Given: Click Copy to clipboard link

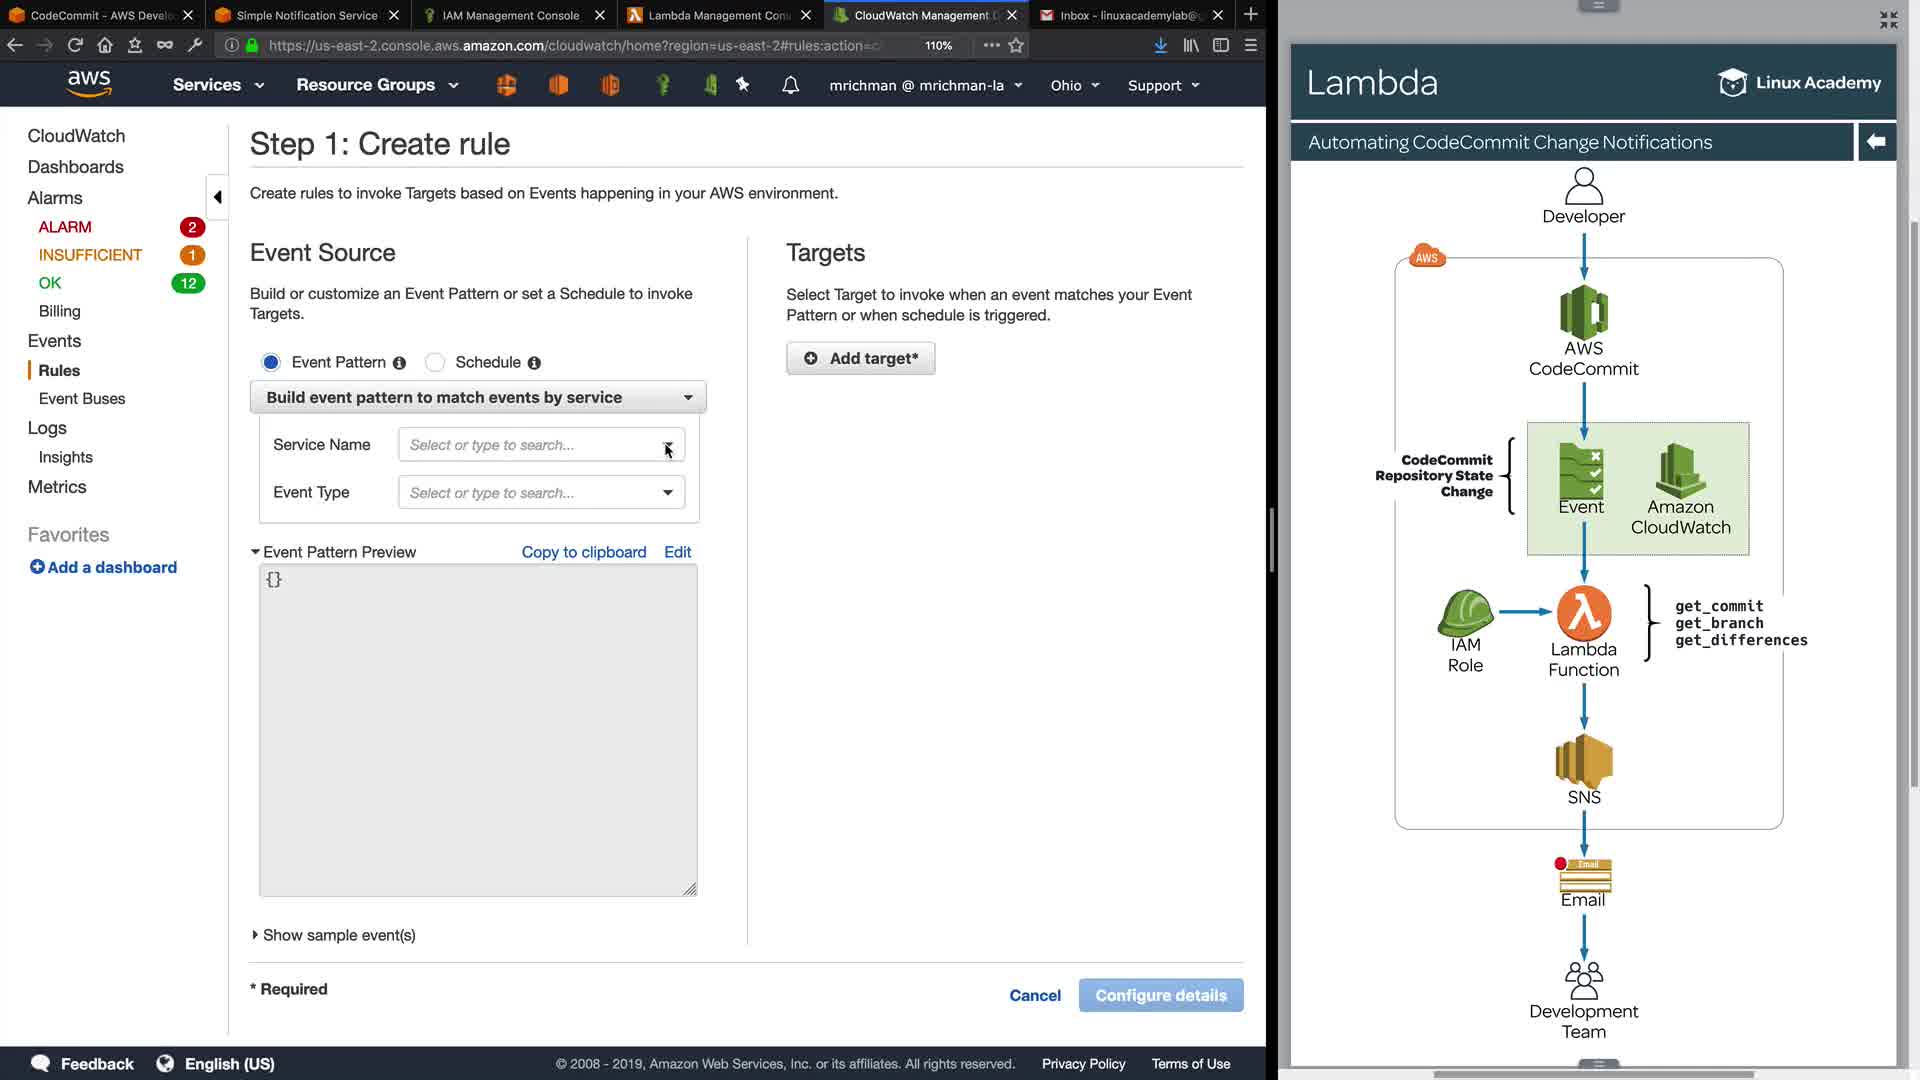Looking at the screenshot, I should [583, 552].
